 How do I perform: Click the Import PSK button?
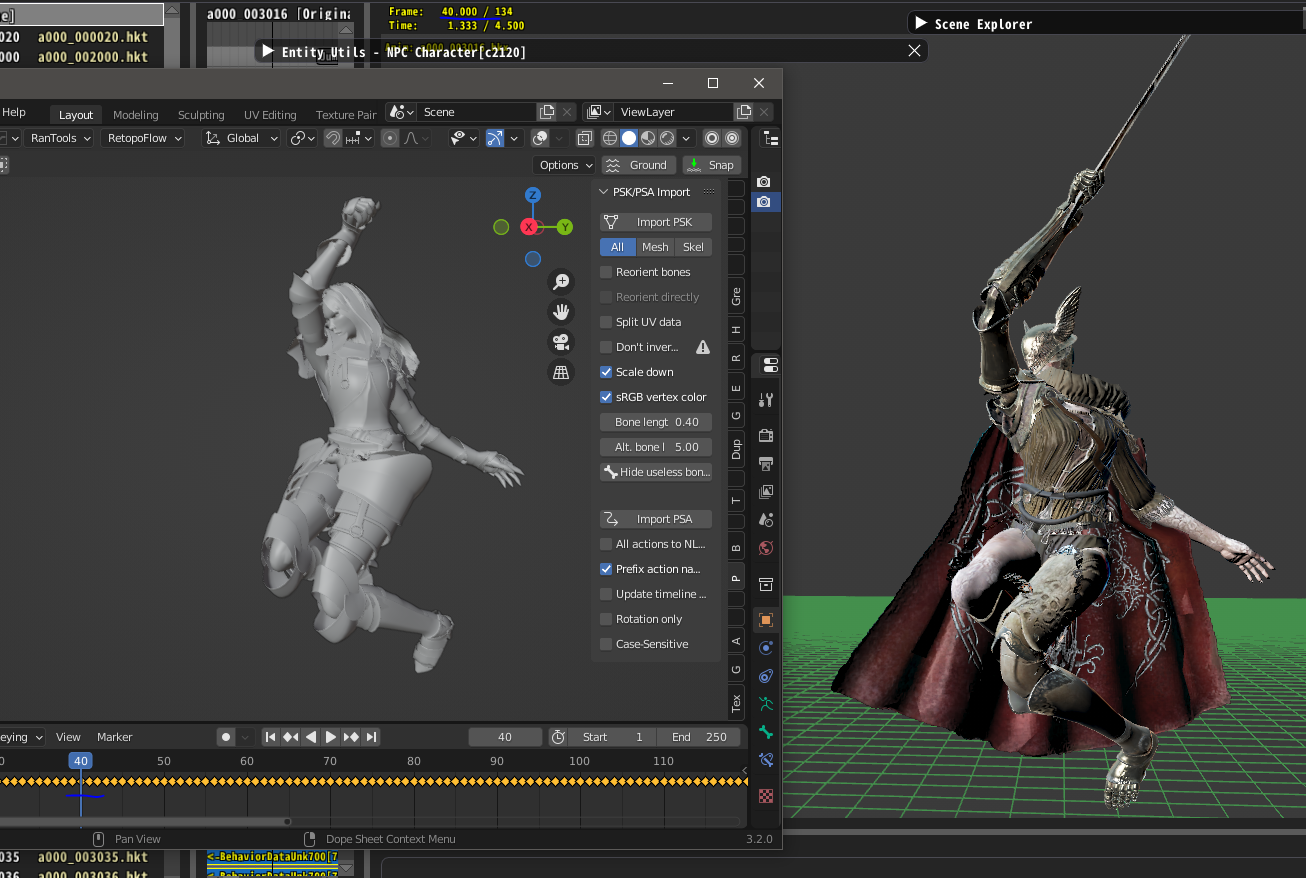[x=656, y=222]
